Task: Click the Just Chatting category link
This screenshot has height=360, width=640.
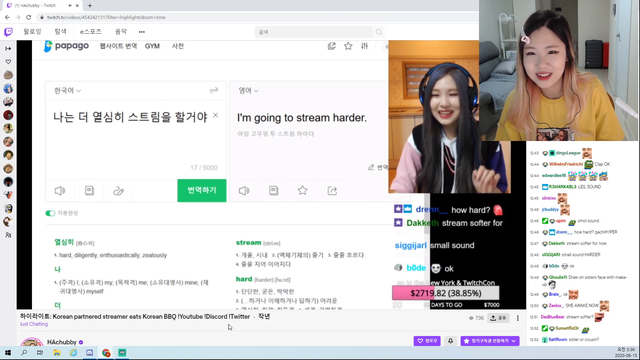Action: point(34,324)
